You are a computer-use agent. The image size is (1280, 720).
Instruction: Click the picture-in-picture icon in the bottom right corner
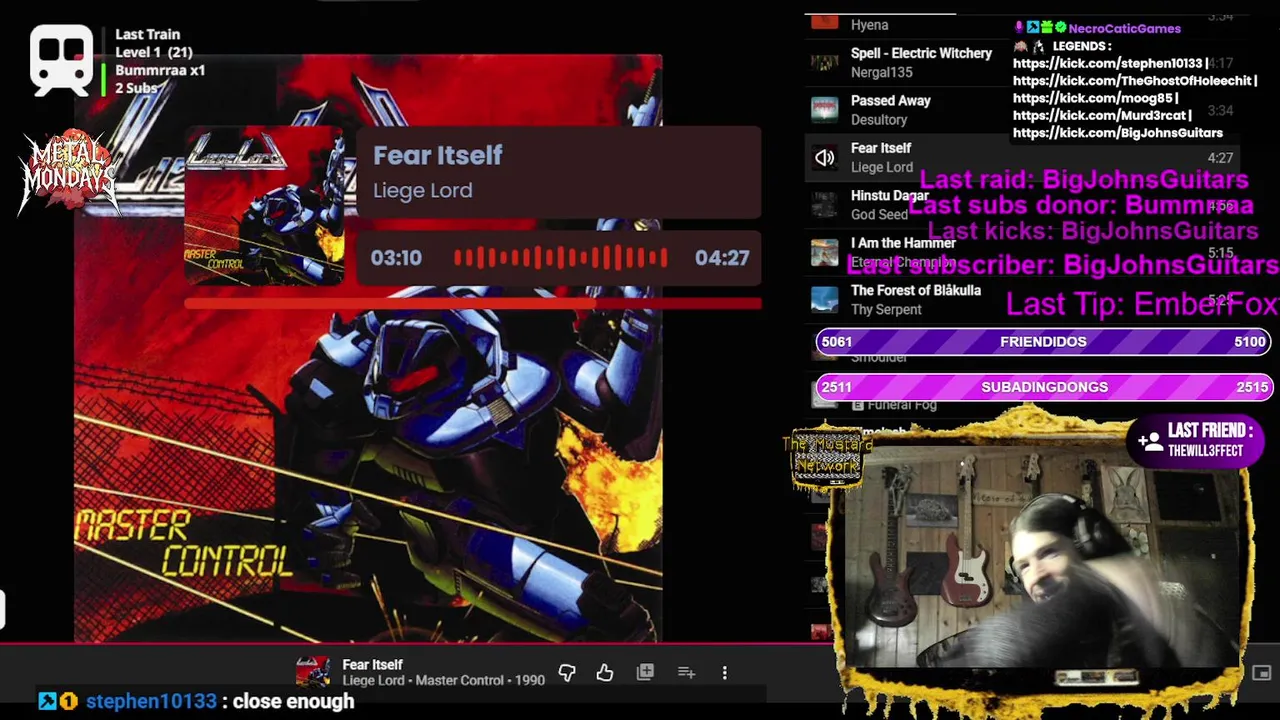point(1261,673)
